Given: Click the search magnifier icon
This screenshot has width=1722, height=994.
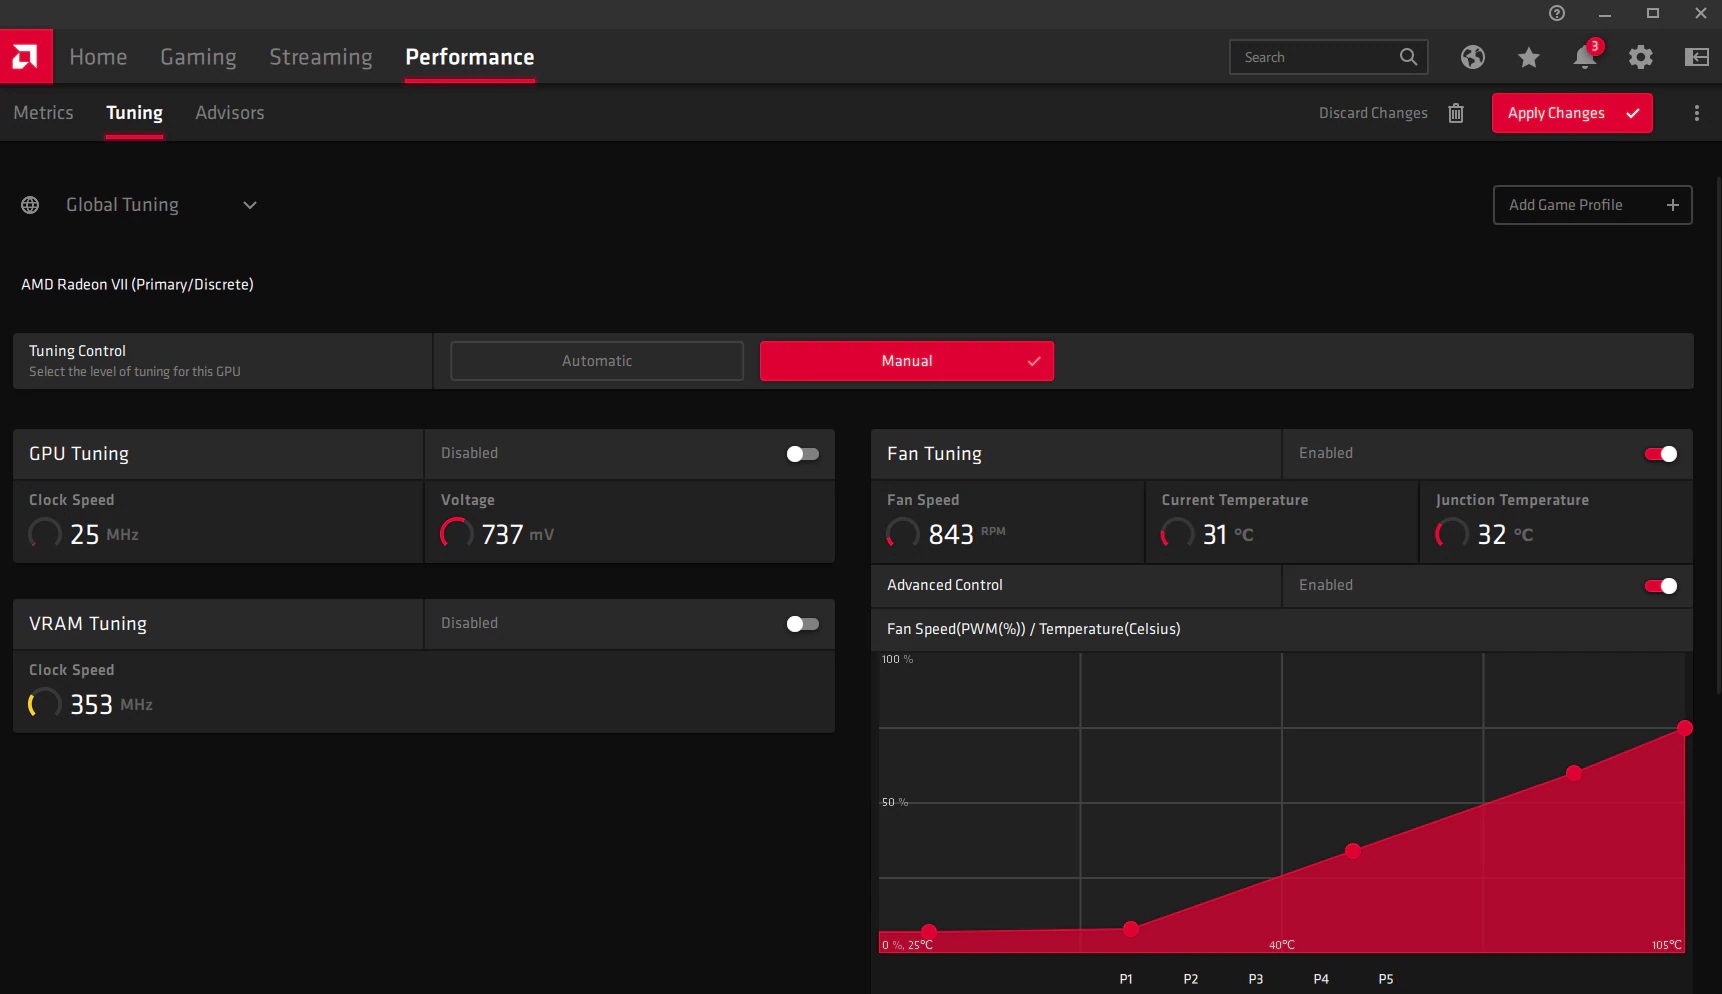Looking at the screenshot, I should 1408,57.
